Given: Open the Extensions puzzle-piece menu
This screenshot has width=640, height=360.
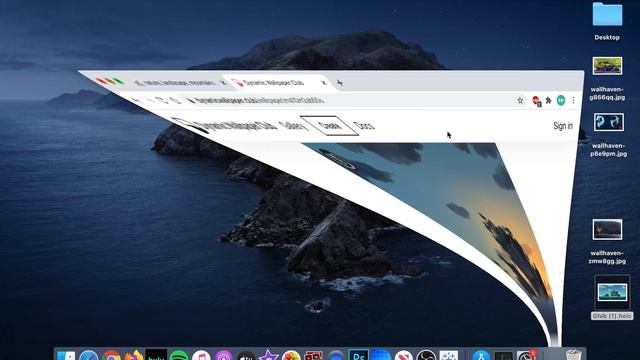Looking at the screenshot, I should (x=548, y=100).
